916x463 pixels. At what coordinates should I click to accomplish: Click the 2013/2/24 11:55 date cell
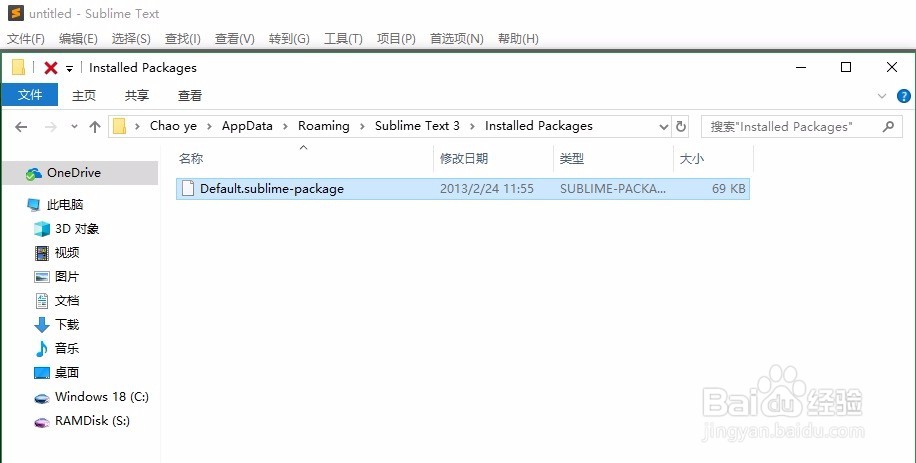pos(487,189)
